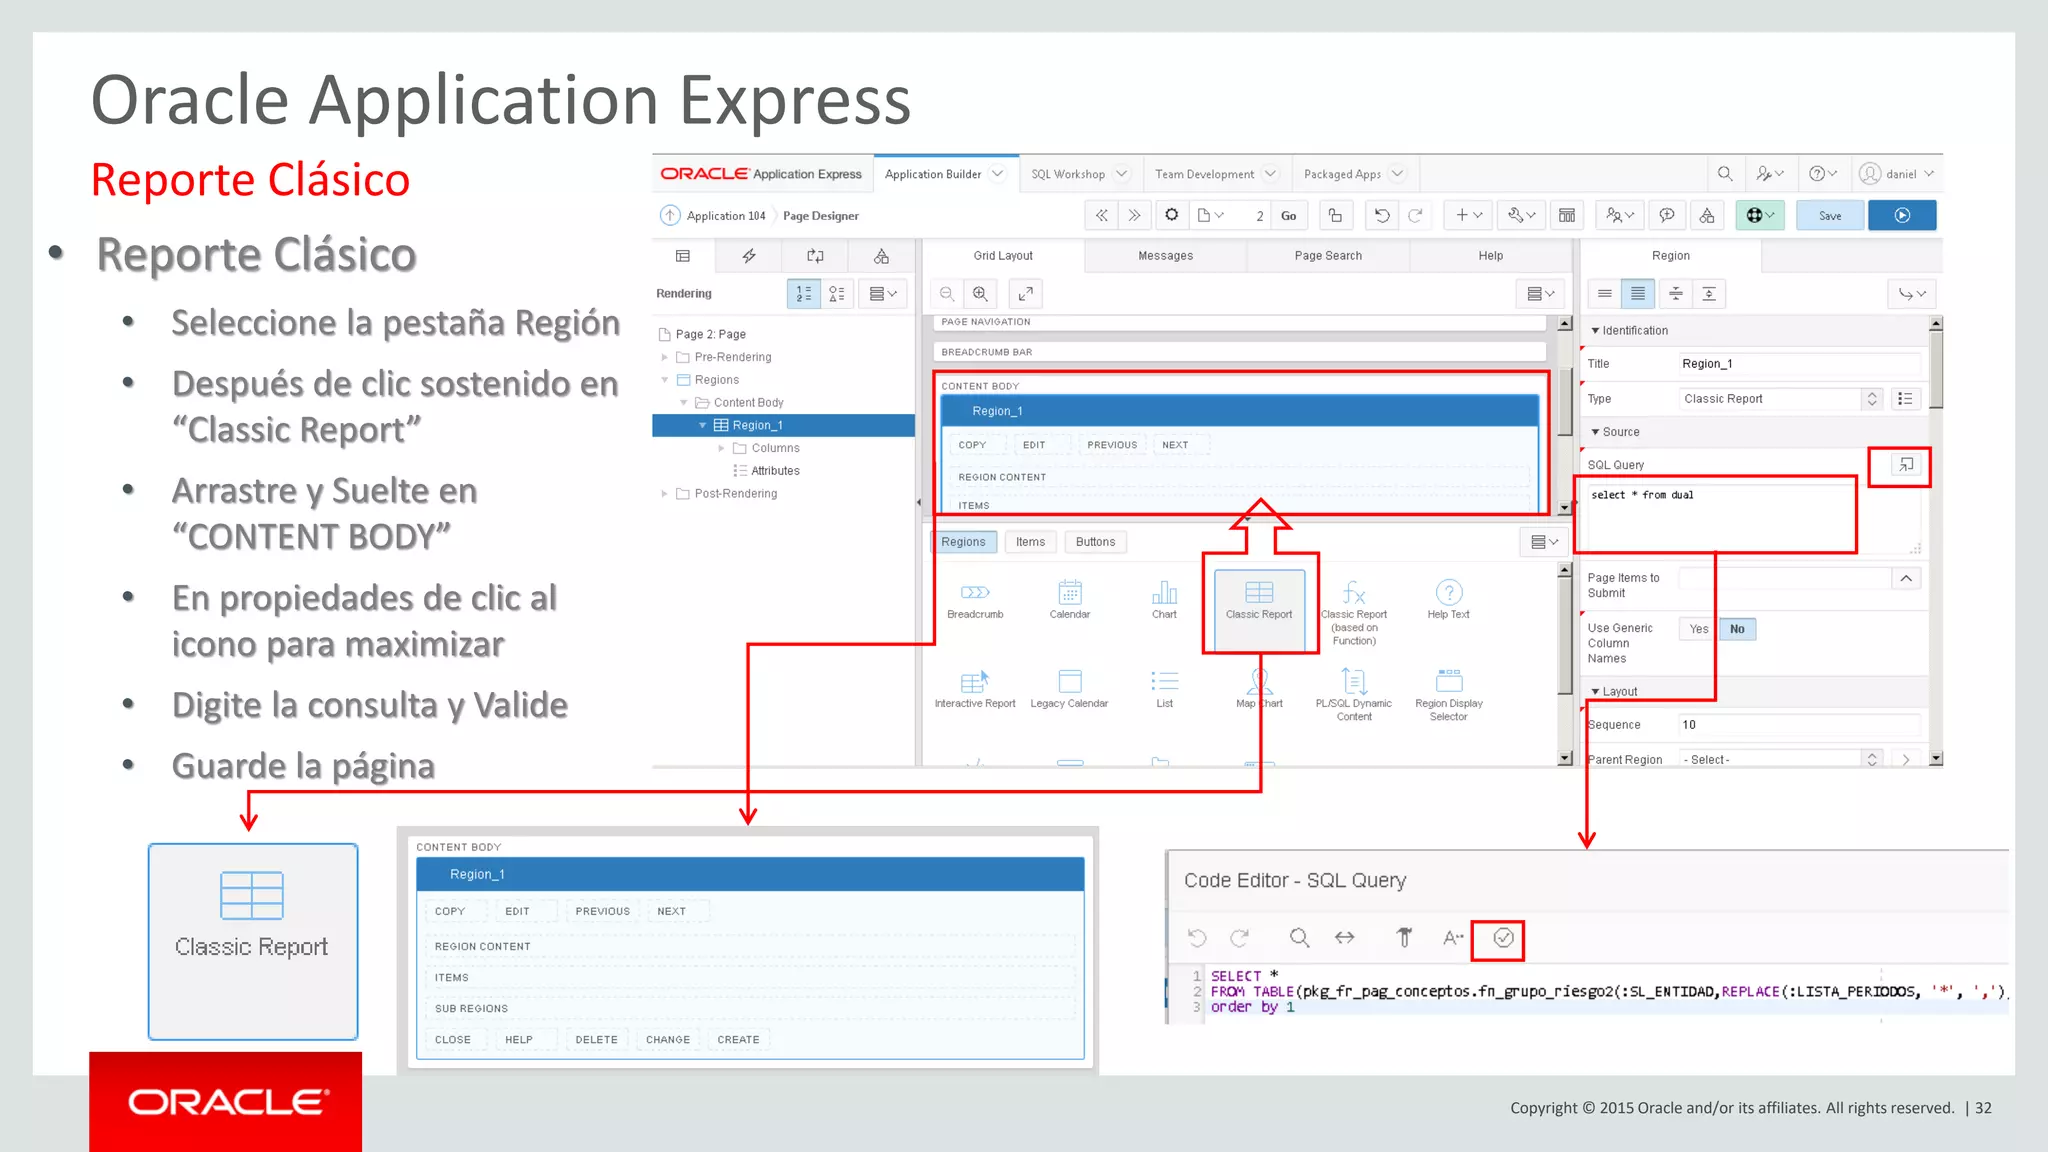The width and height of the screenshot is (2048, 1152).
Task: Open the Dynamic Actions lightning tab
Action: coord(749,256)
